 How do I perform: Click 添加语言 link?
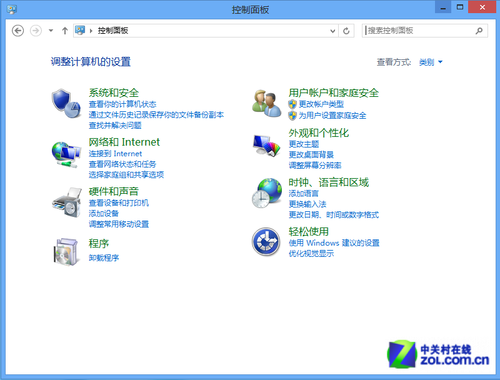(x=304, y=194)
